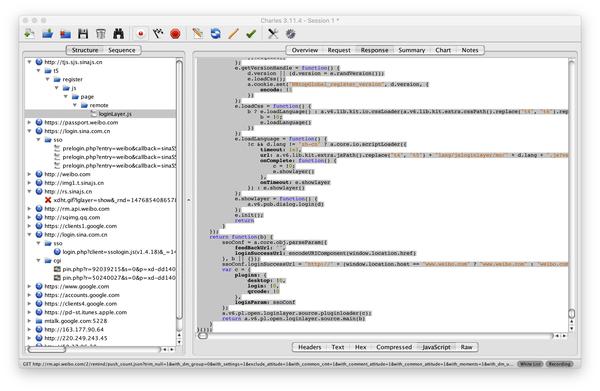Select the http://rm.api.weibo.com host
Viewport: 600px width, 391px height.
click(x=77, y=209)
